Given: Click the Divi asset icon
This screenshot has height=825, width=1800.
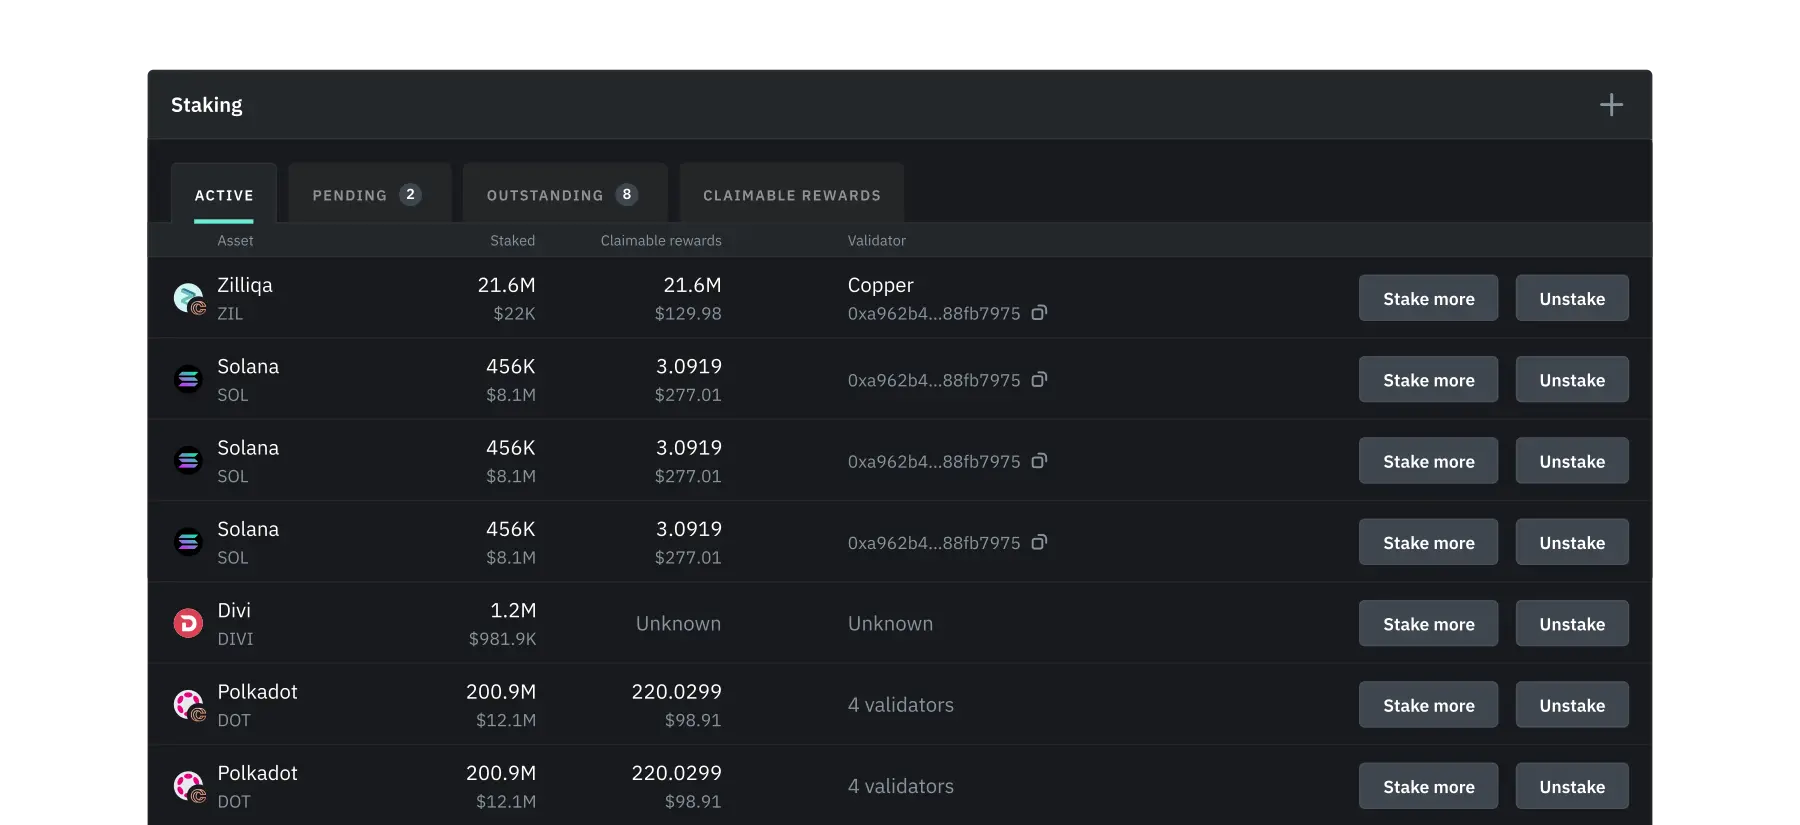Looking at the screenshot, I should tap(188, 623).
